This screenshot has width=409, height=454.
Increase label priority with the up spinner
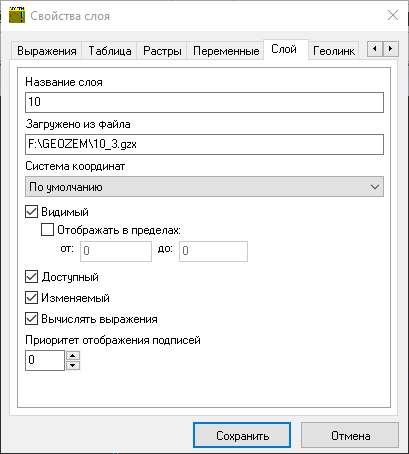click(x=73, y=356)
